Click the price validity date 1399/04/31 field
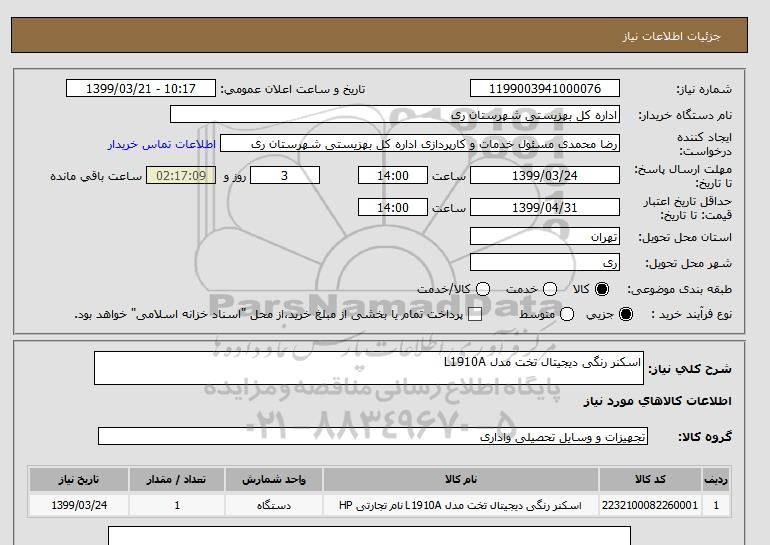Image resolution: width=770 pixels, height=545 pixels. [x=545, y=207]
